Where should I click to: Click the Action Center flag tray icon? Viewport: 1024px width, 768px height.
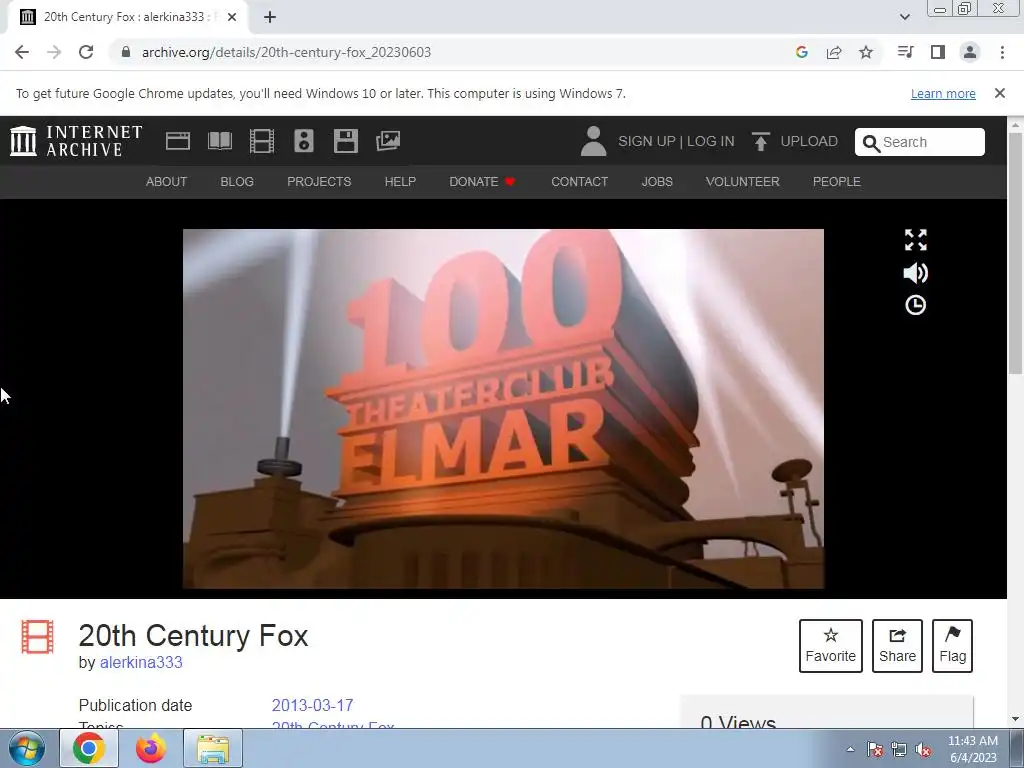tap(875, 750)
